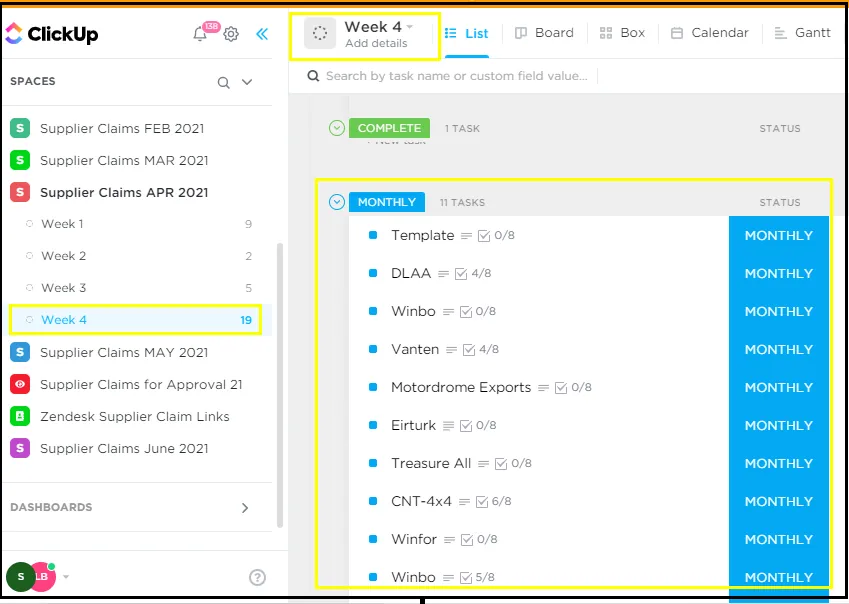Click DLAA's blue status square
The height and width of the screenshot is (604, 849).
[373, 273]
